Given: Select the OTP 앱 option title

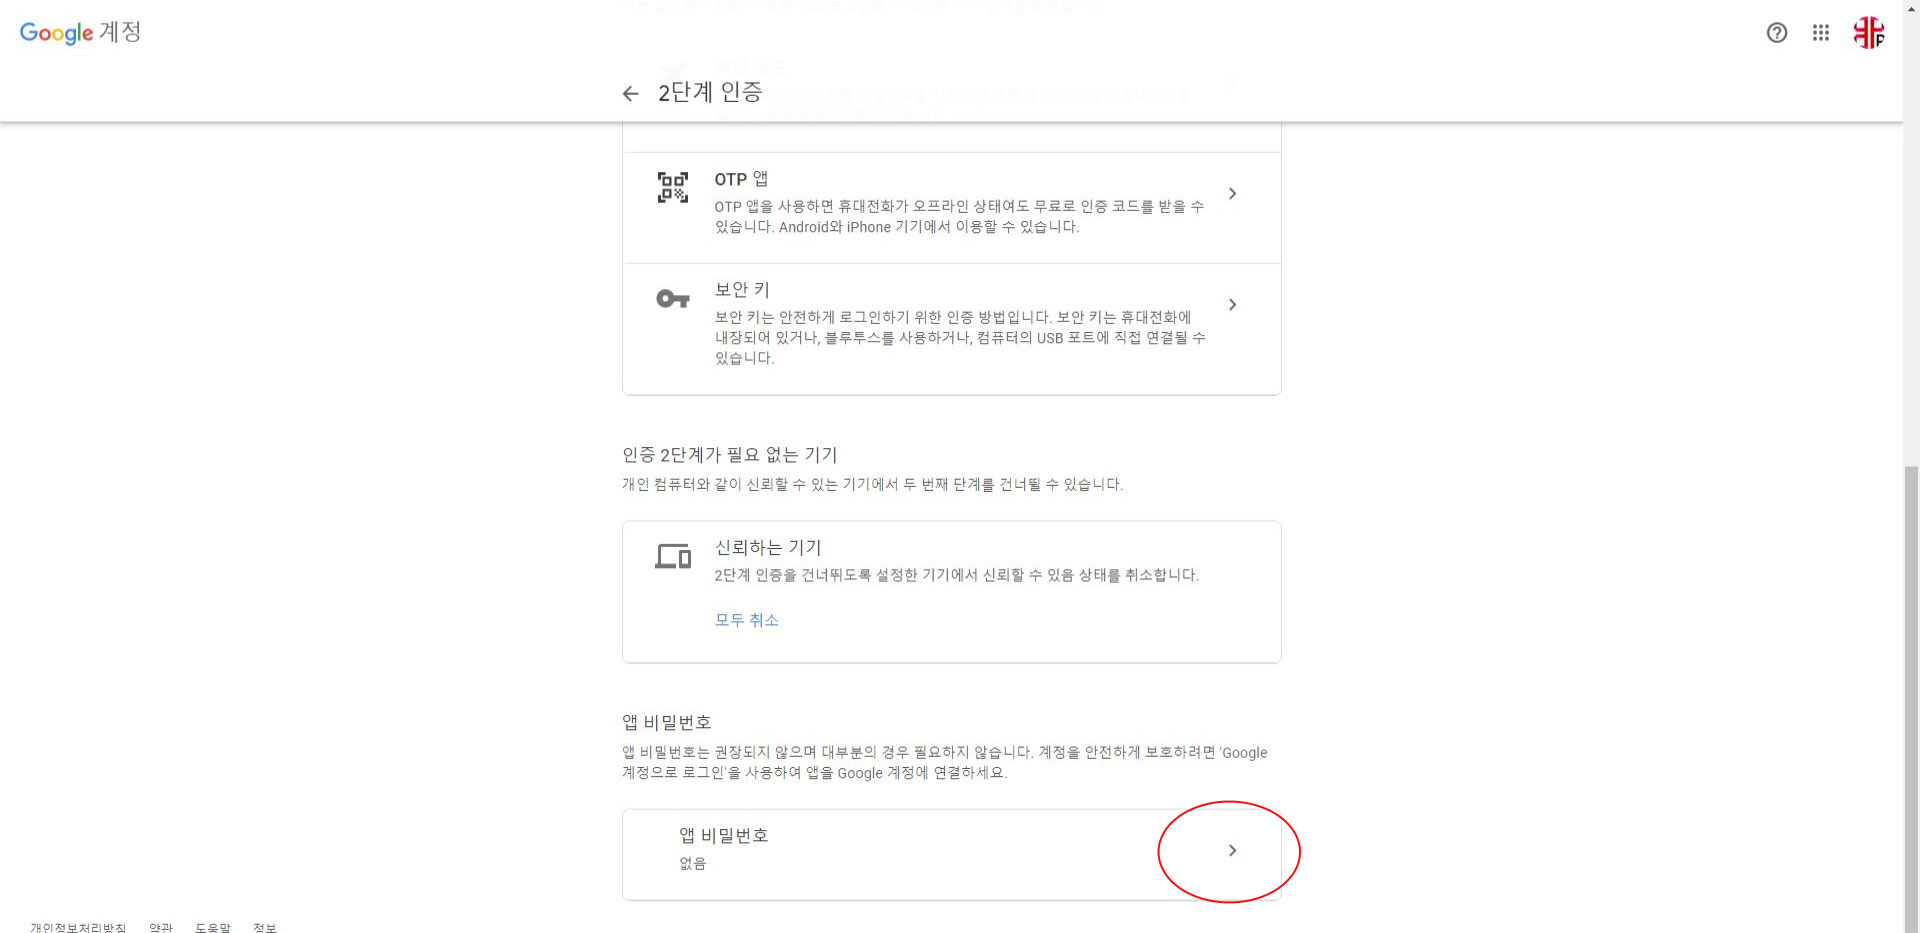Looking at the screenshot, I should [741, 179].
